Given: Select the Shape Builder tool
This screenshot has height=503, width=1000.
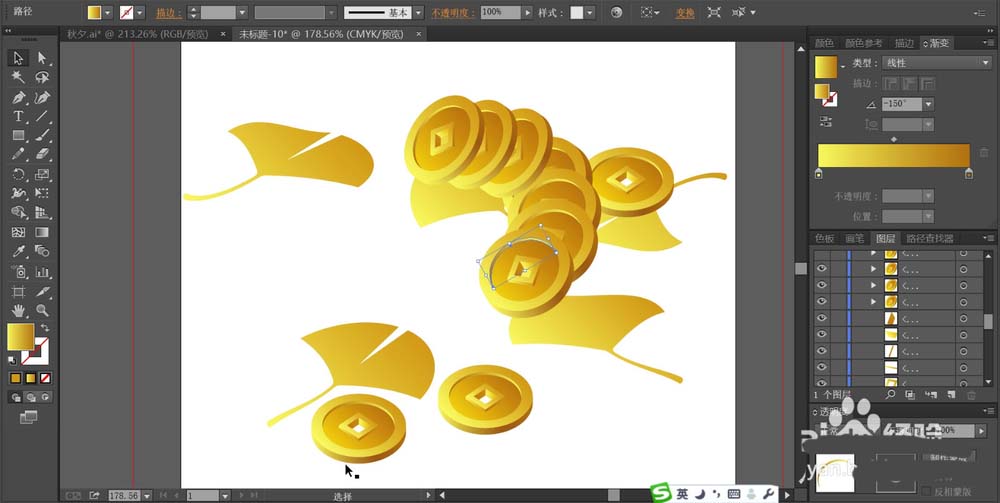Looking at the screenshot, I should (18, 212).
